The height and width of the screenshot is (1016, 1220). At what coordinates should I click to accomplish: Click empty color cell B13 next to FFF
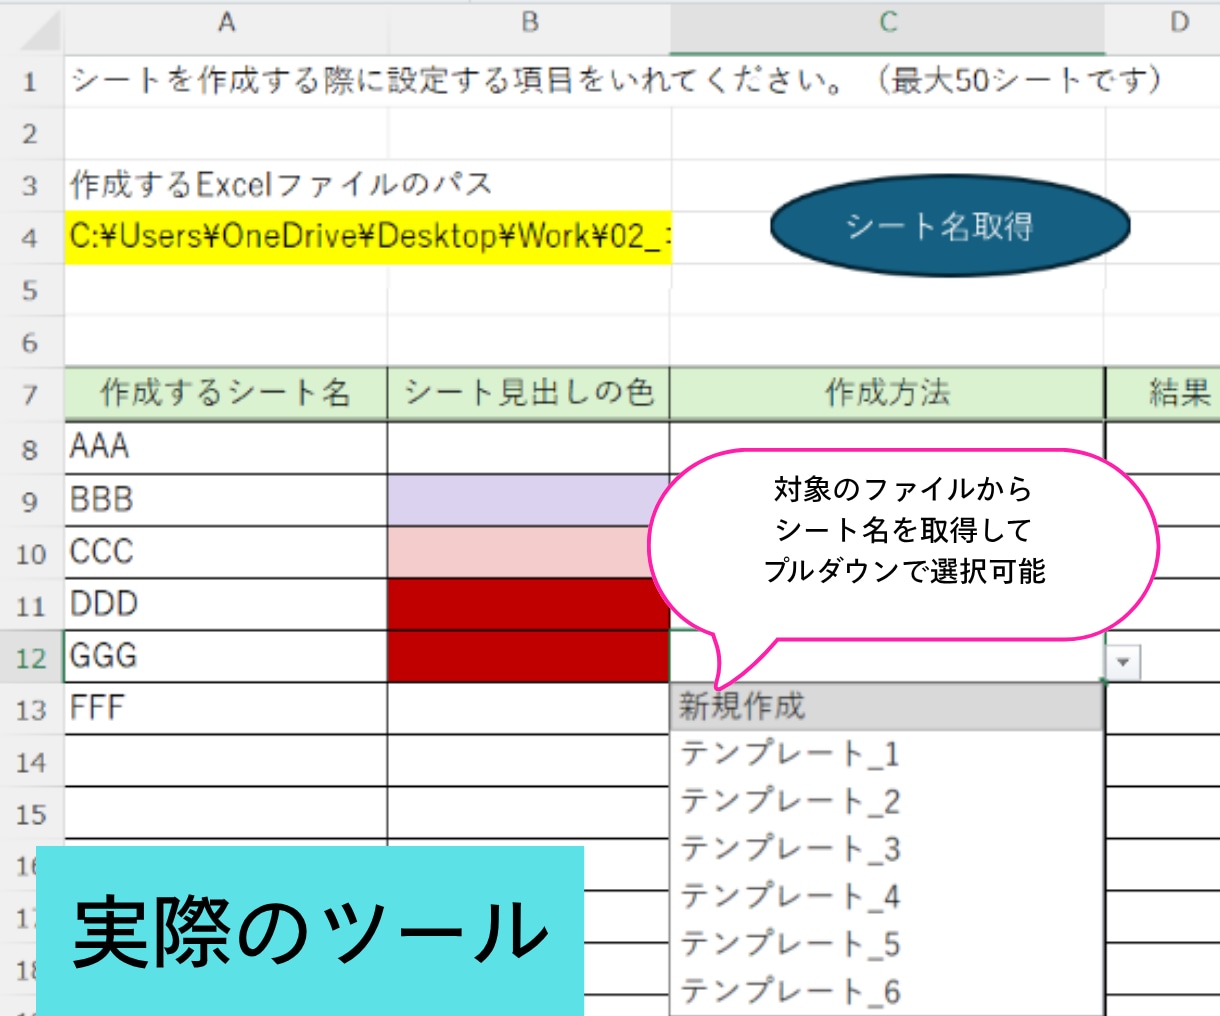[x=529, y=708]
